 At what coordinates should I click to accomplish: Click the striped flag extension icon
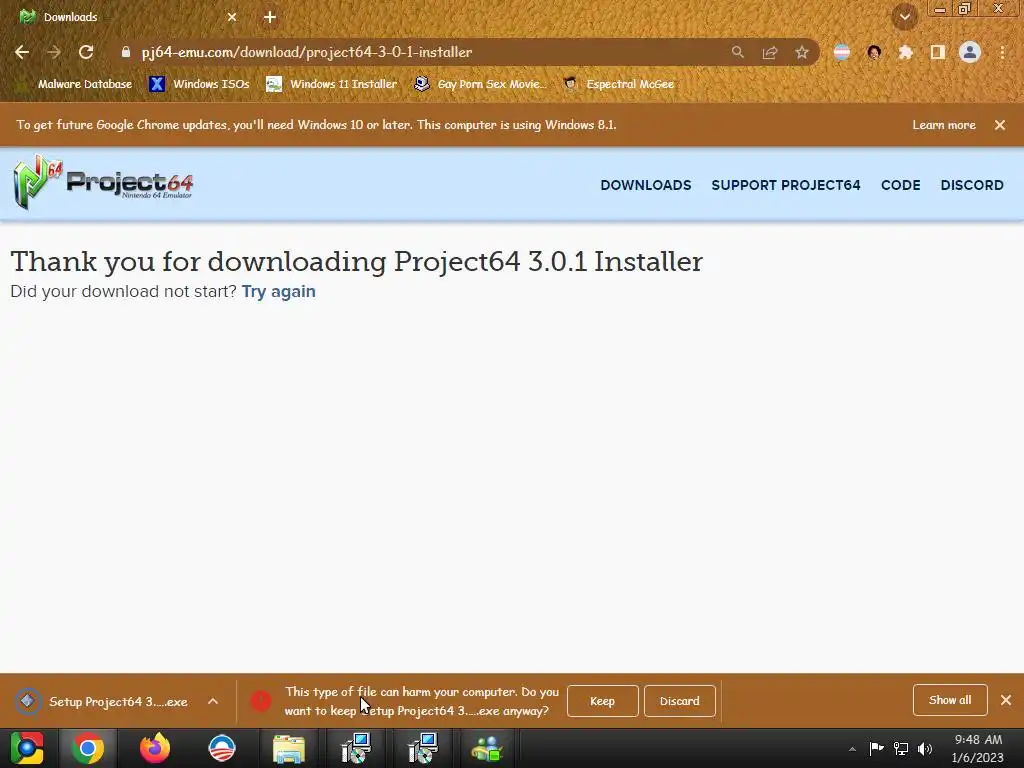click(842, 52)
